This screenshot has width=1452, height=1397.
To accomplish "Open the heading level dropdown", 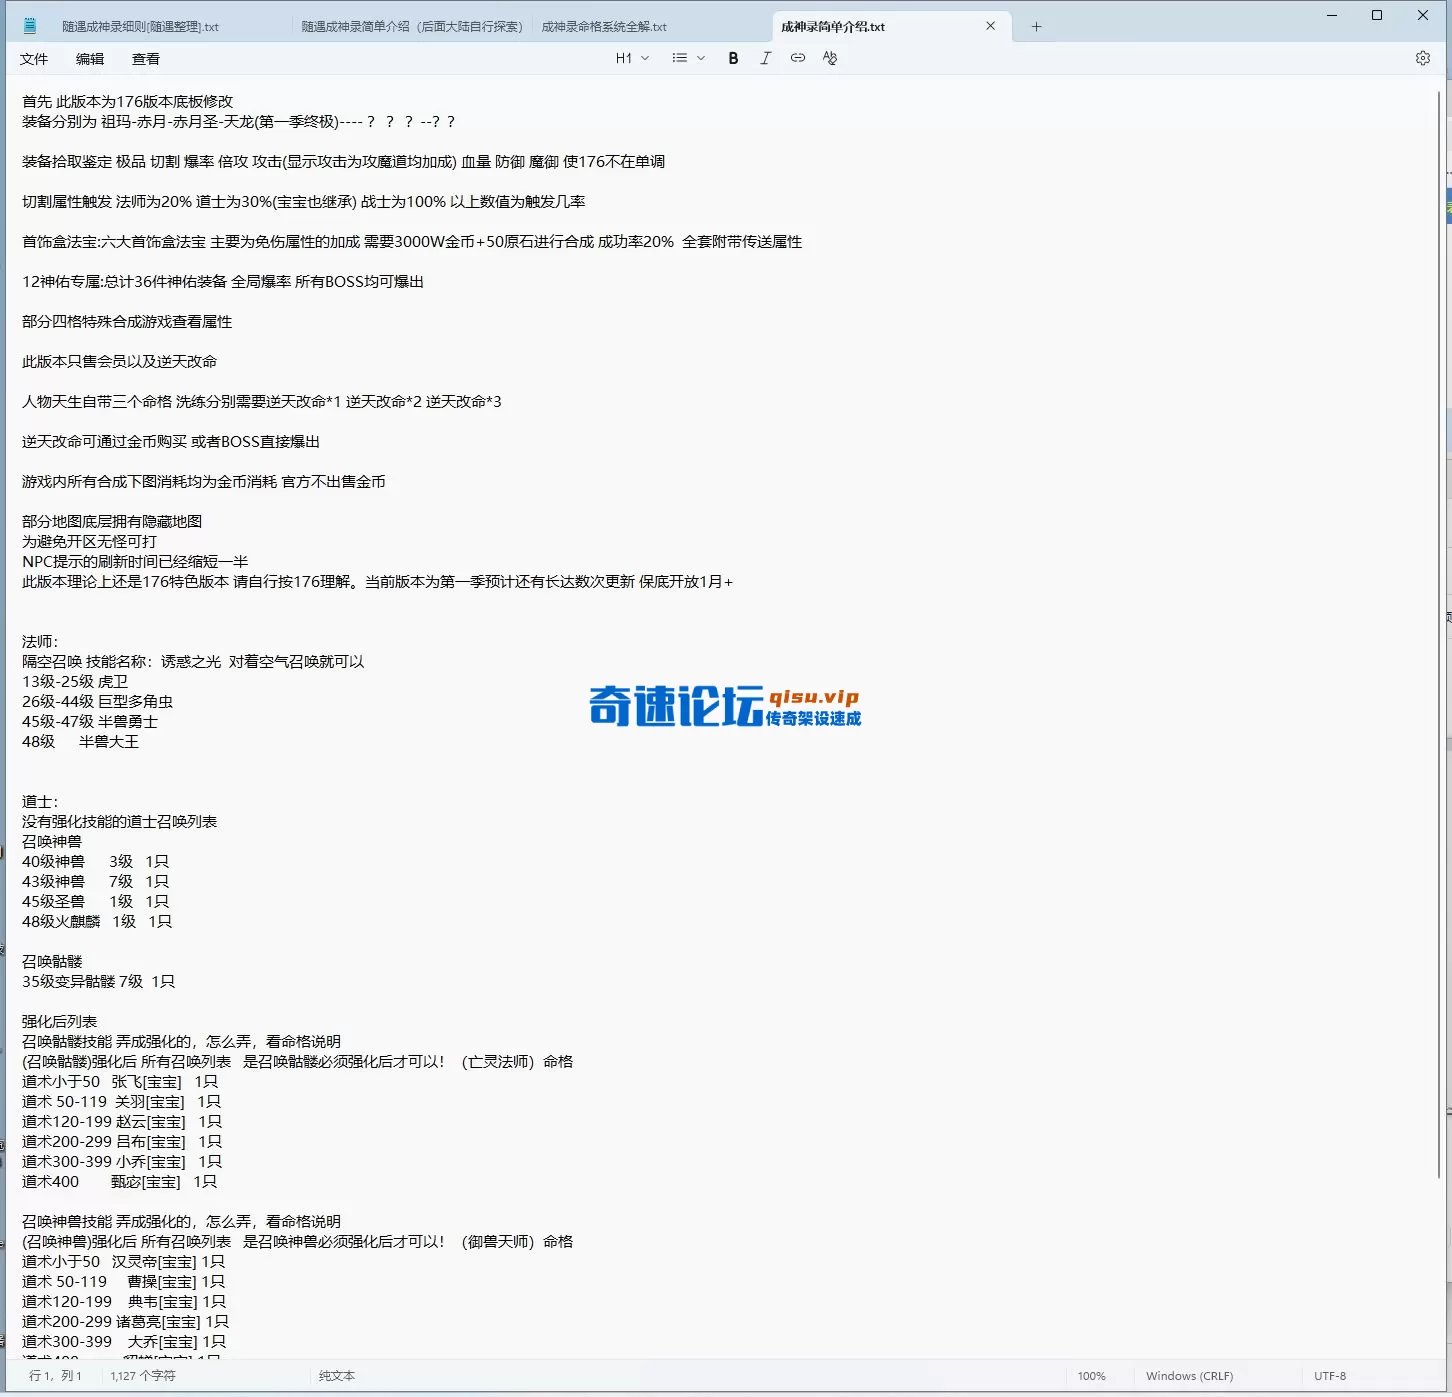I will (645, 58).
